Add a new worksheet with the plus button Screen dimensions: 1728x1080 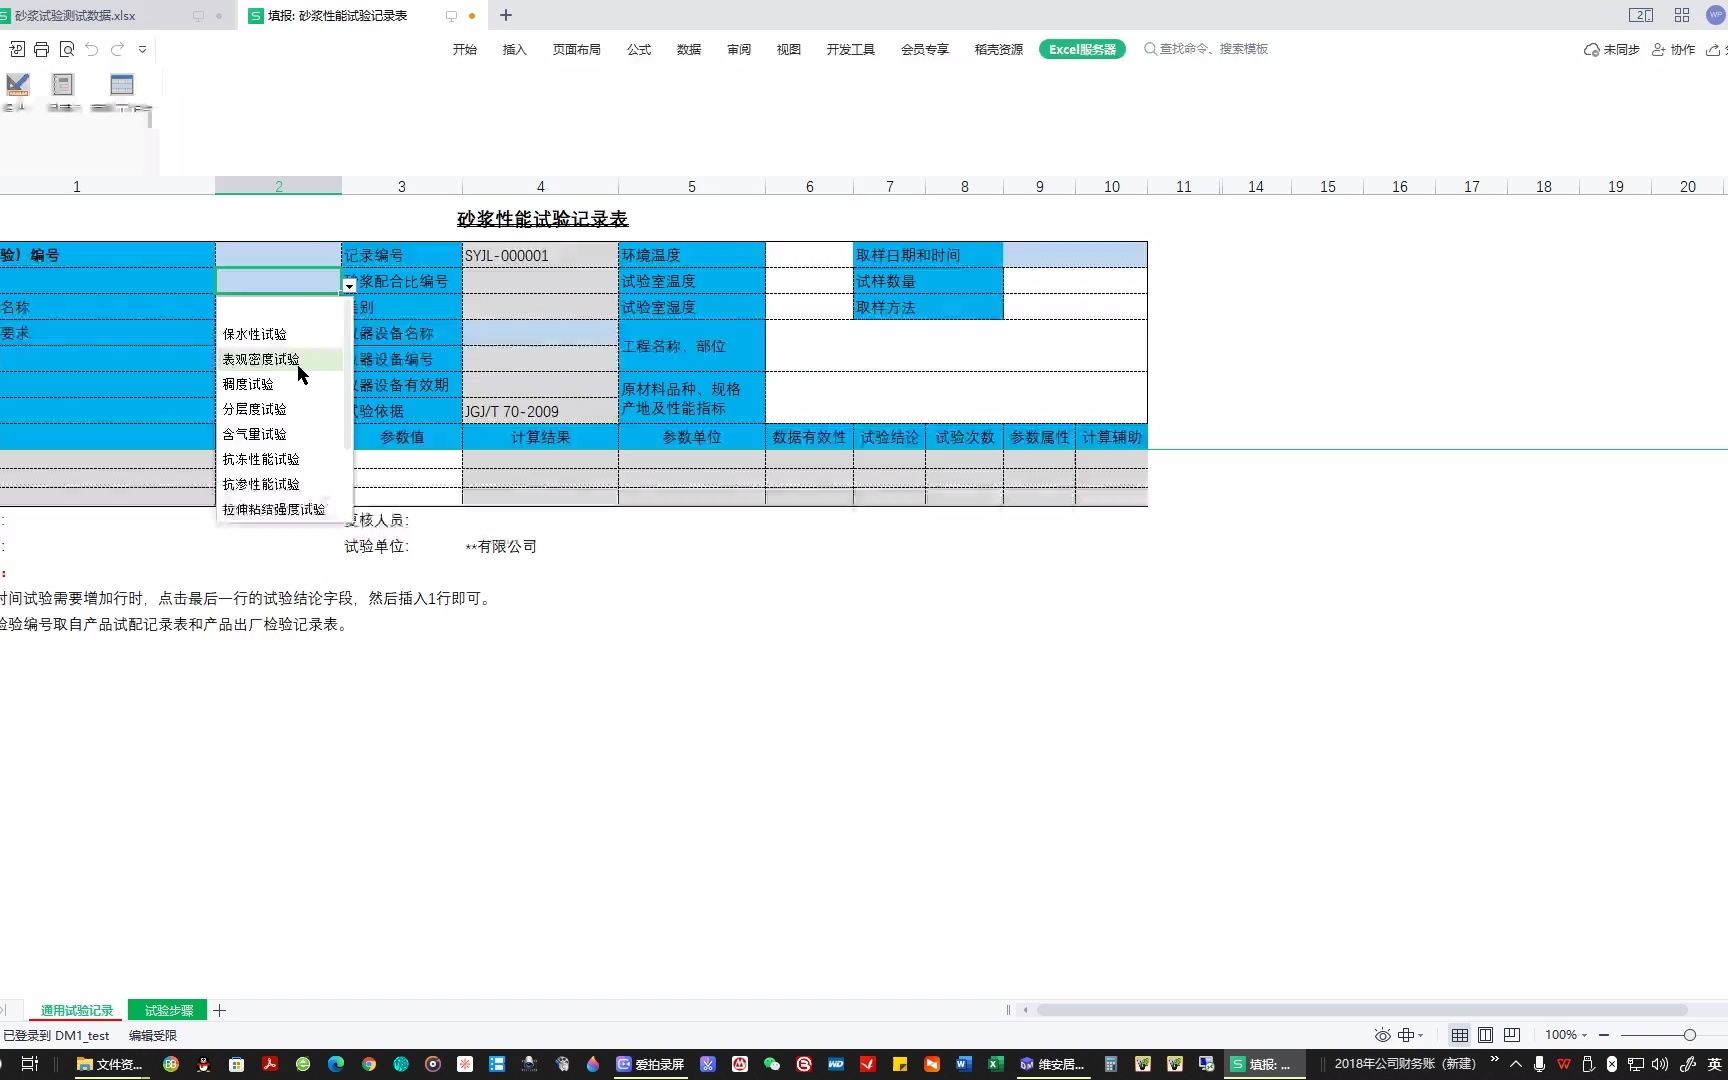pos(220,1010)
